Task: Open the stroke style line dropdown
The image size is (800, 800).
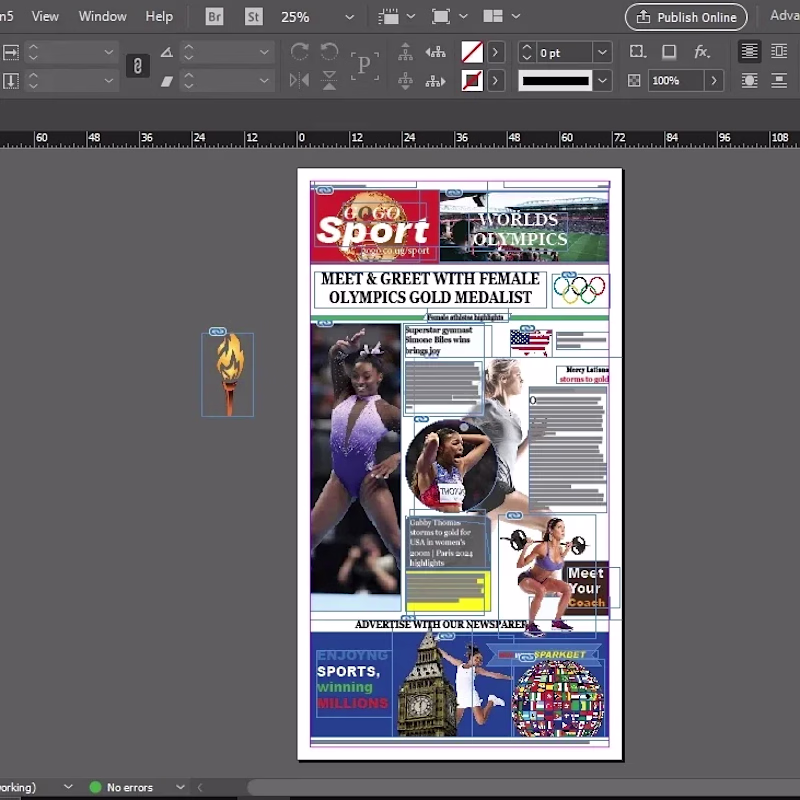Action: click(602, 81)
